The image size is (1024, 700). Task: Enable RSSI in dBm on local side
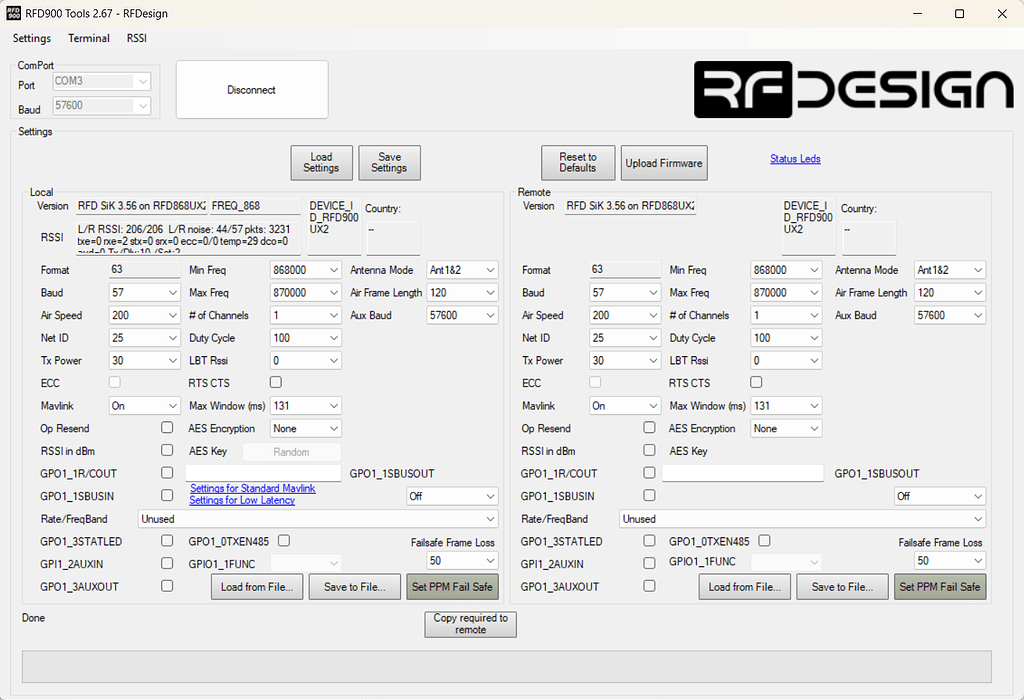click(x=167, y=450)
